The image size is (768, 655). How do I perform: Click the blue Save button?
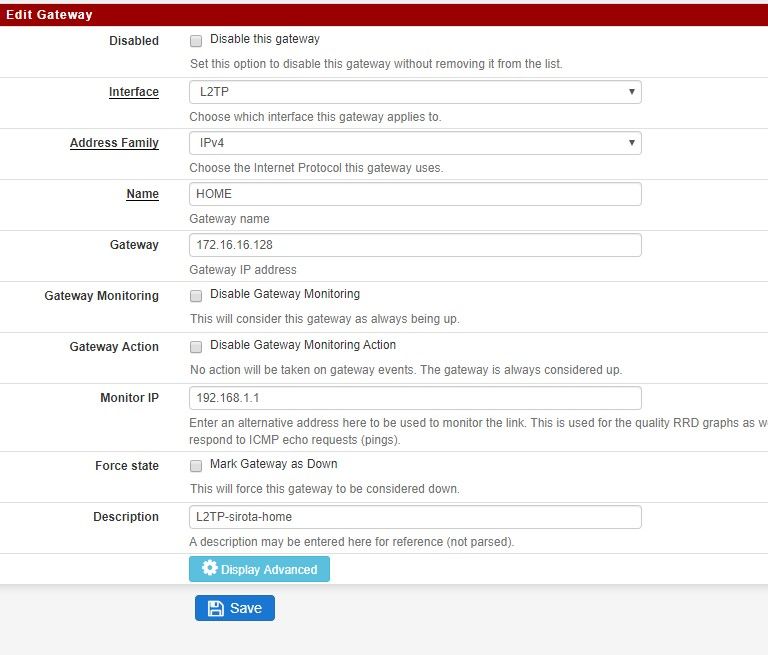235,608
